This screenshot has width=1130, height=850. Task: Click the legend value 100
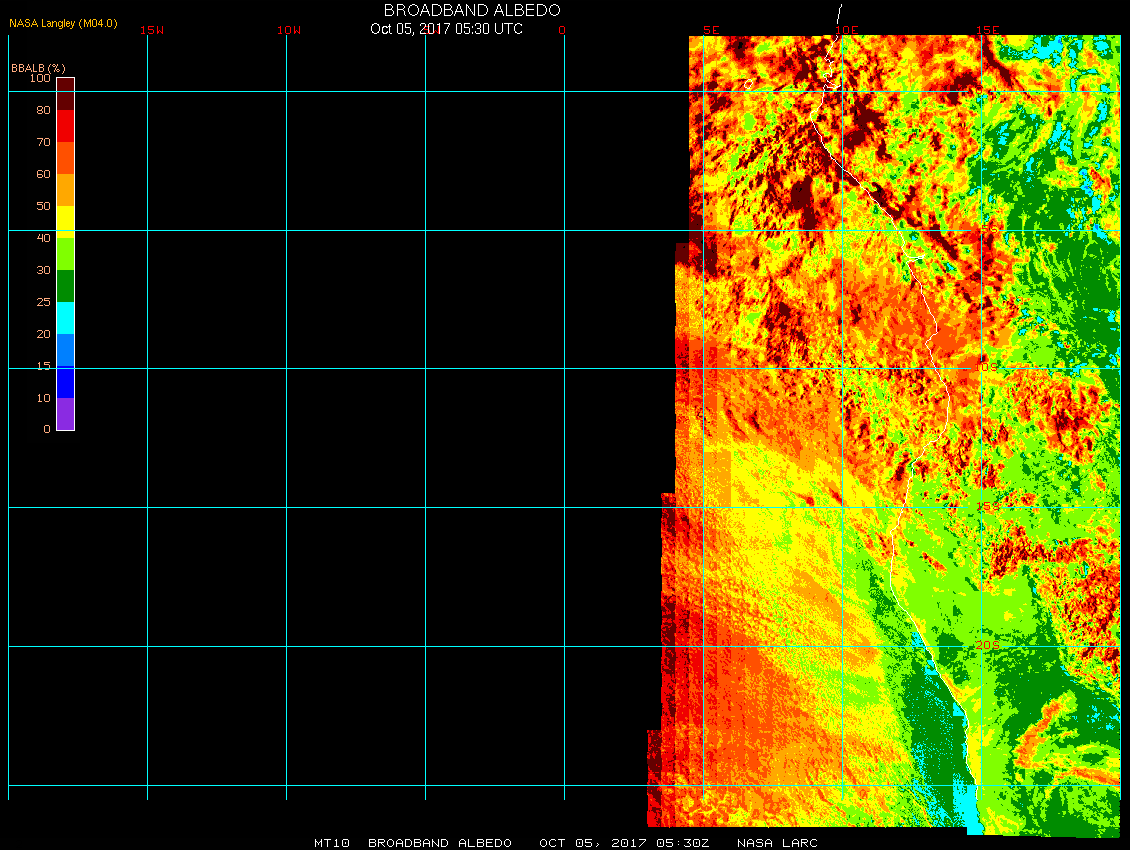point(40,78)
